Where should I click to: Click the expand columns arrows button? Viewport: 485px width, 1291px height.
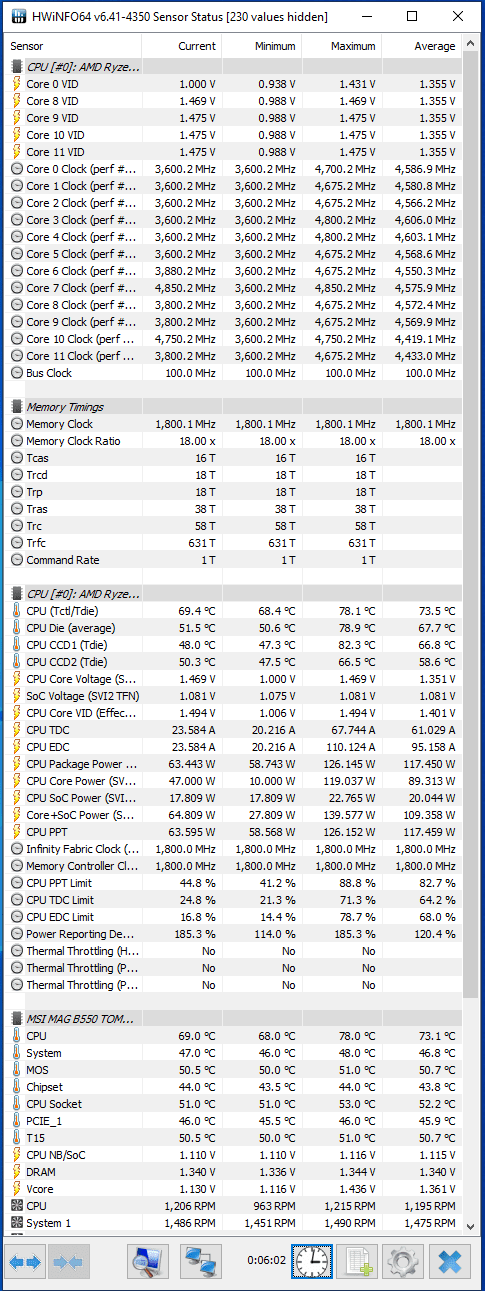(x=26, y=1262)
